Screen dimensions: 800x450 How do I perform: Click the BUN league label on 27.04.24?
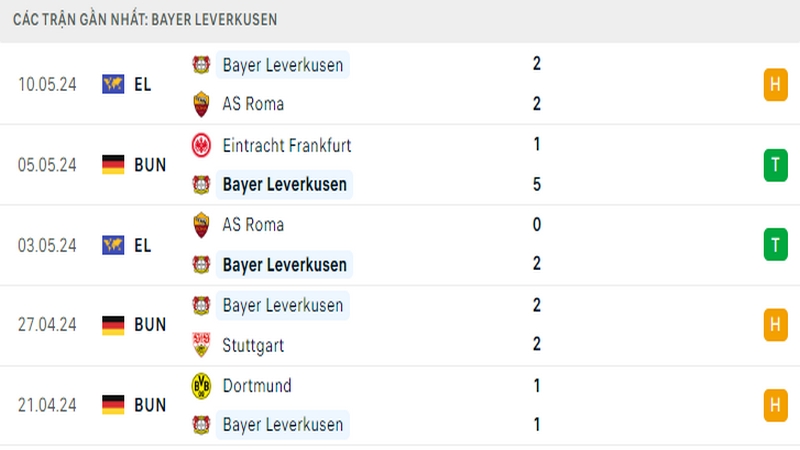150,324
